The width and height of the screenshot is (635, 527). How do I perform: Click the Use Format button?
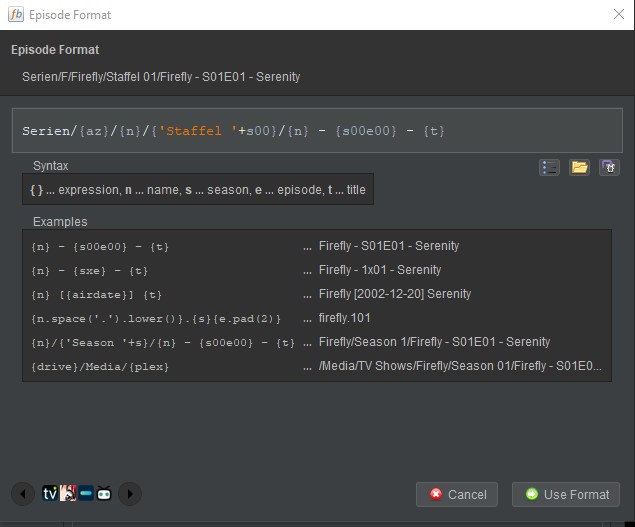click(x=566, y=494)
